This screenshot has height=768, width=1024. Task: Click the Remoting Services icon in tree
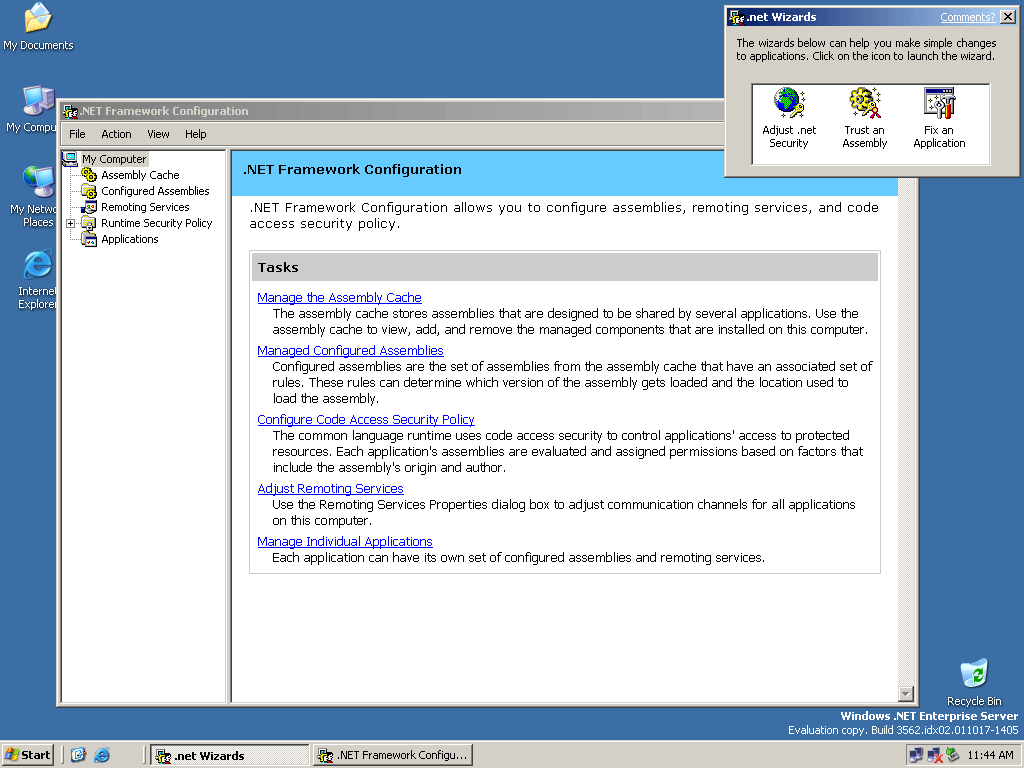[x=89, y=207]
